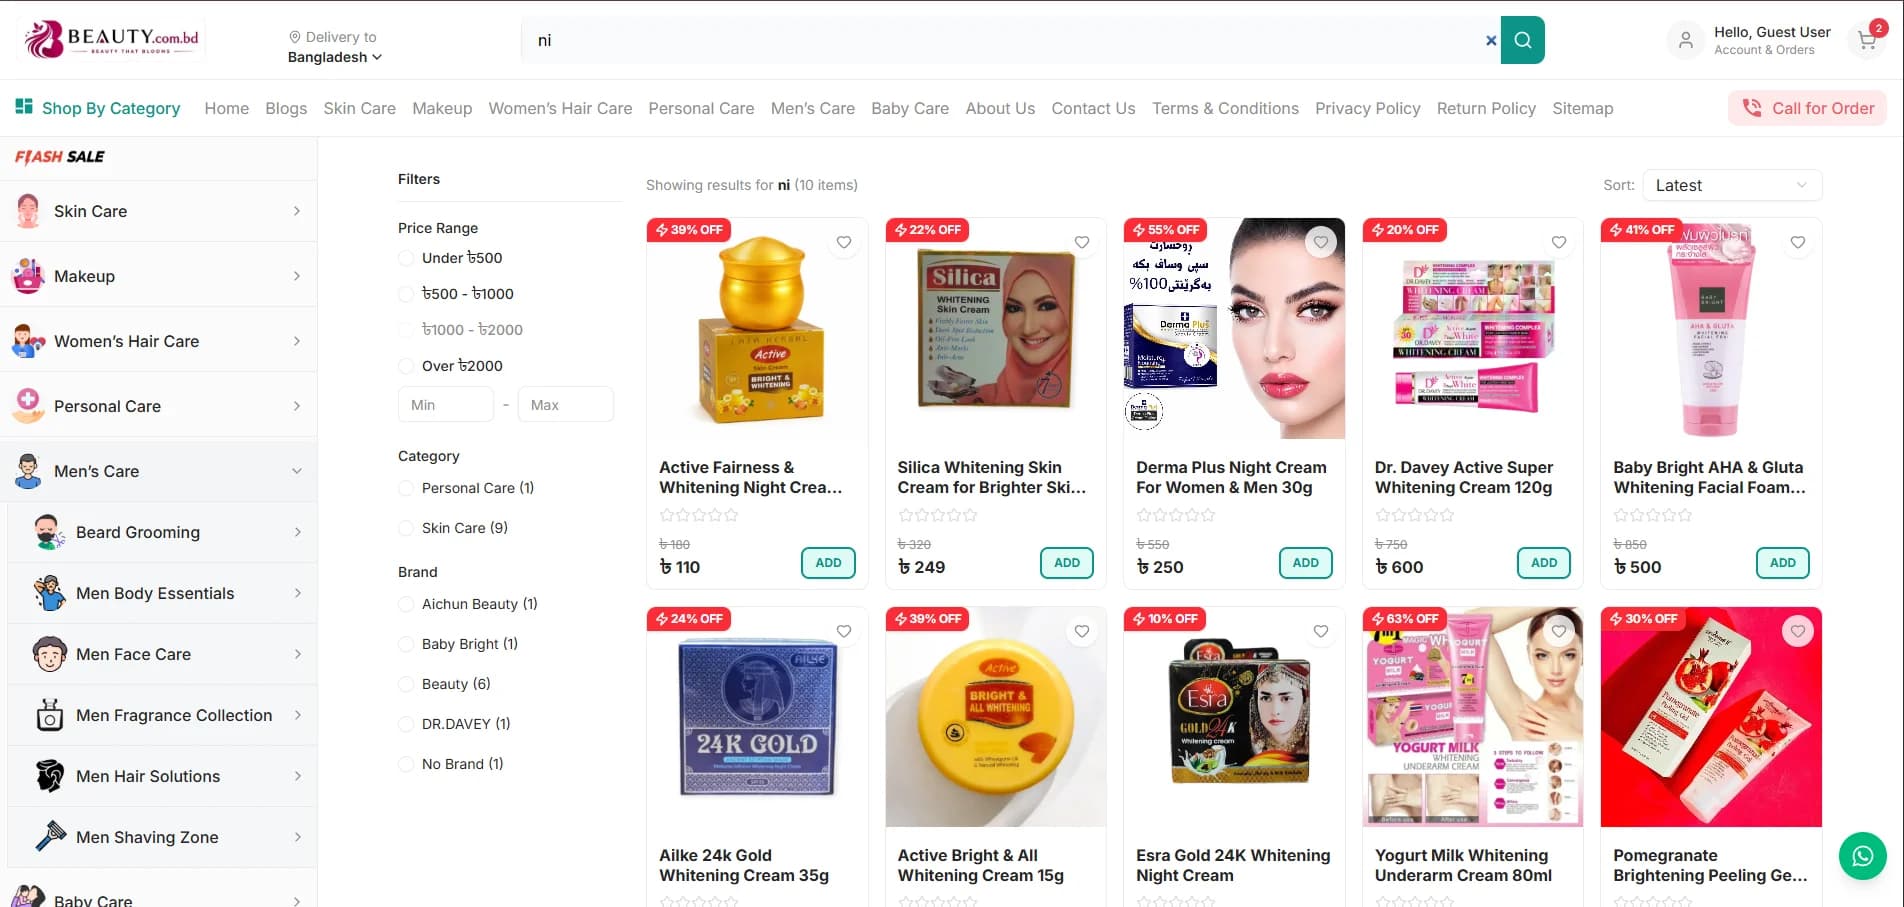The image size is (1904, 907).
Task: Go to the Return Policy menu item
Action: tap(1486, 108)
